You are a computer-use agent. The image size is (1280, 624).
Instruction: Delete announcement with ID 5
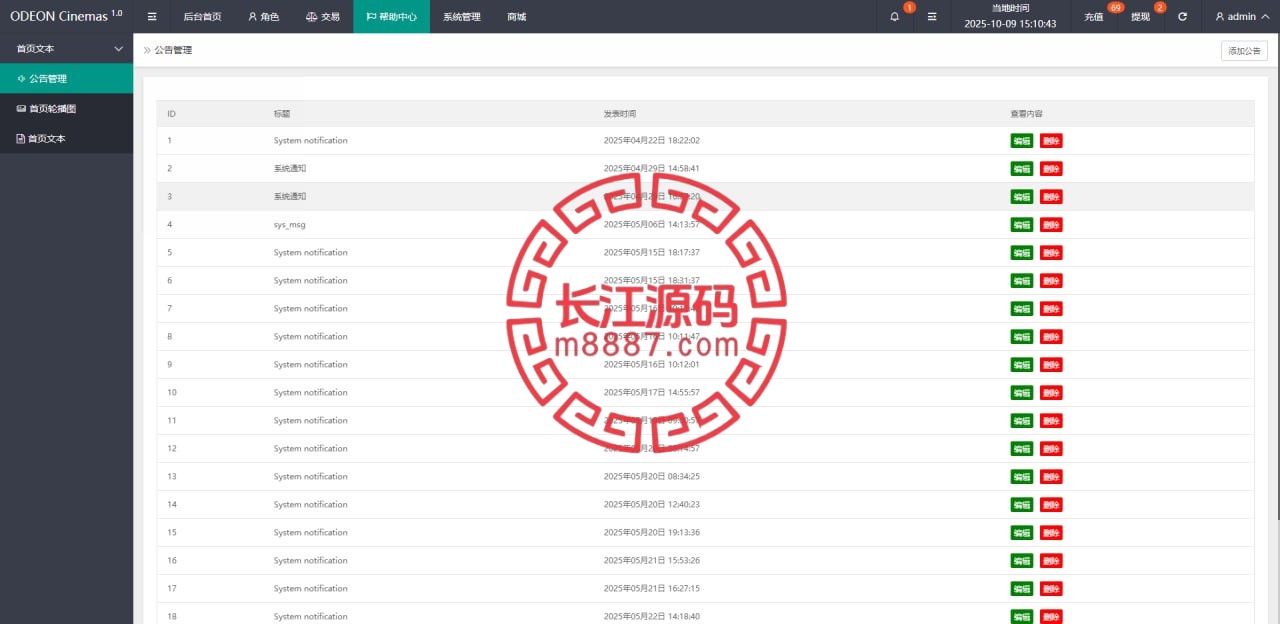pyautogui.click(x=1051, y=253)
